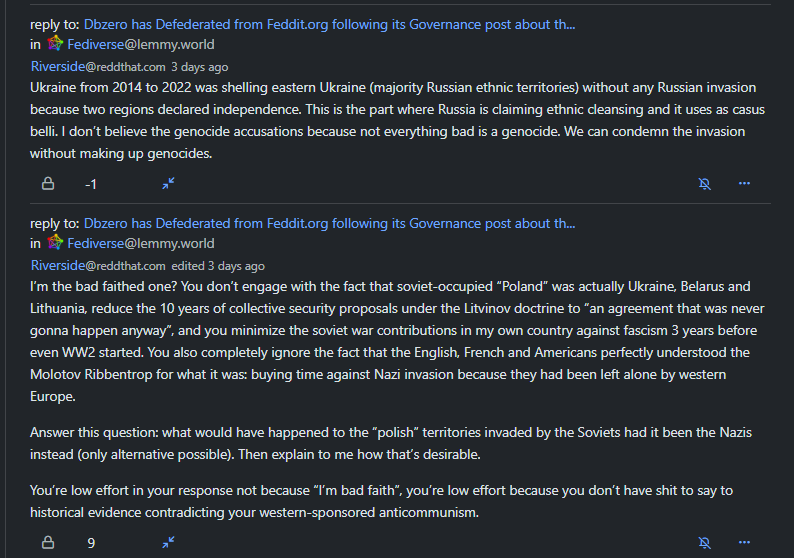Image resolution: width=794 pixels, height=558 pixels.
Task: Click the lock icon on the -1 score comment
Action: pos(47,184)
